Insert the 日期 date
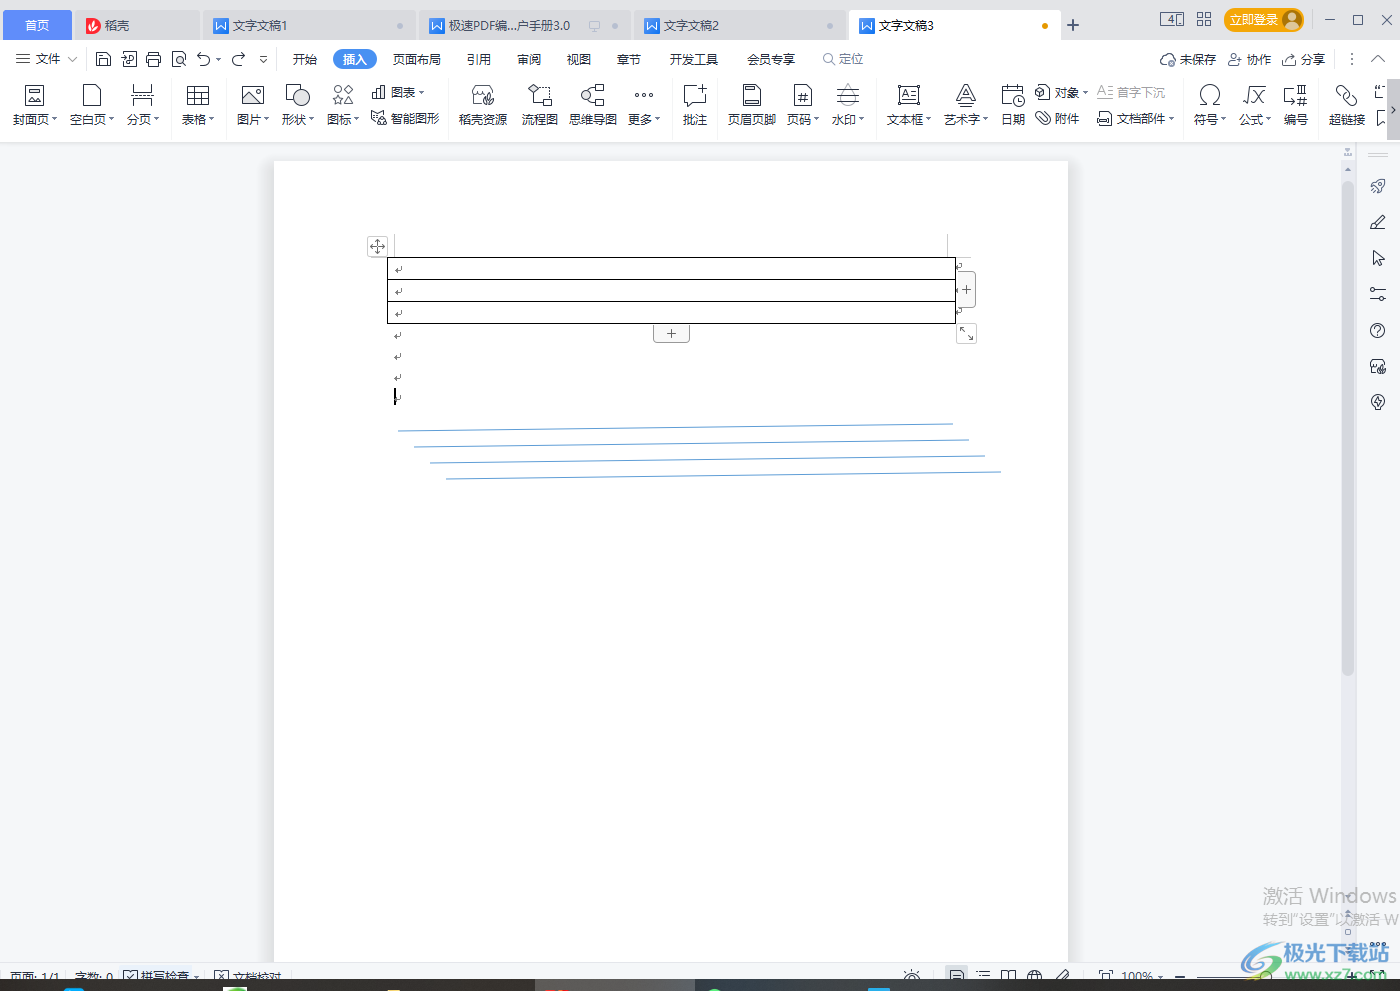Viewport: 1400px width, 991px height. point(1013,105)
